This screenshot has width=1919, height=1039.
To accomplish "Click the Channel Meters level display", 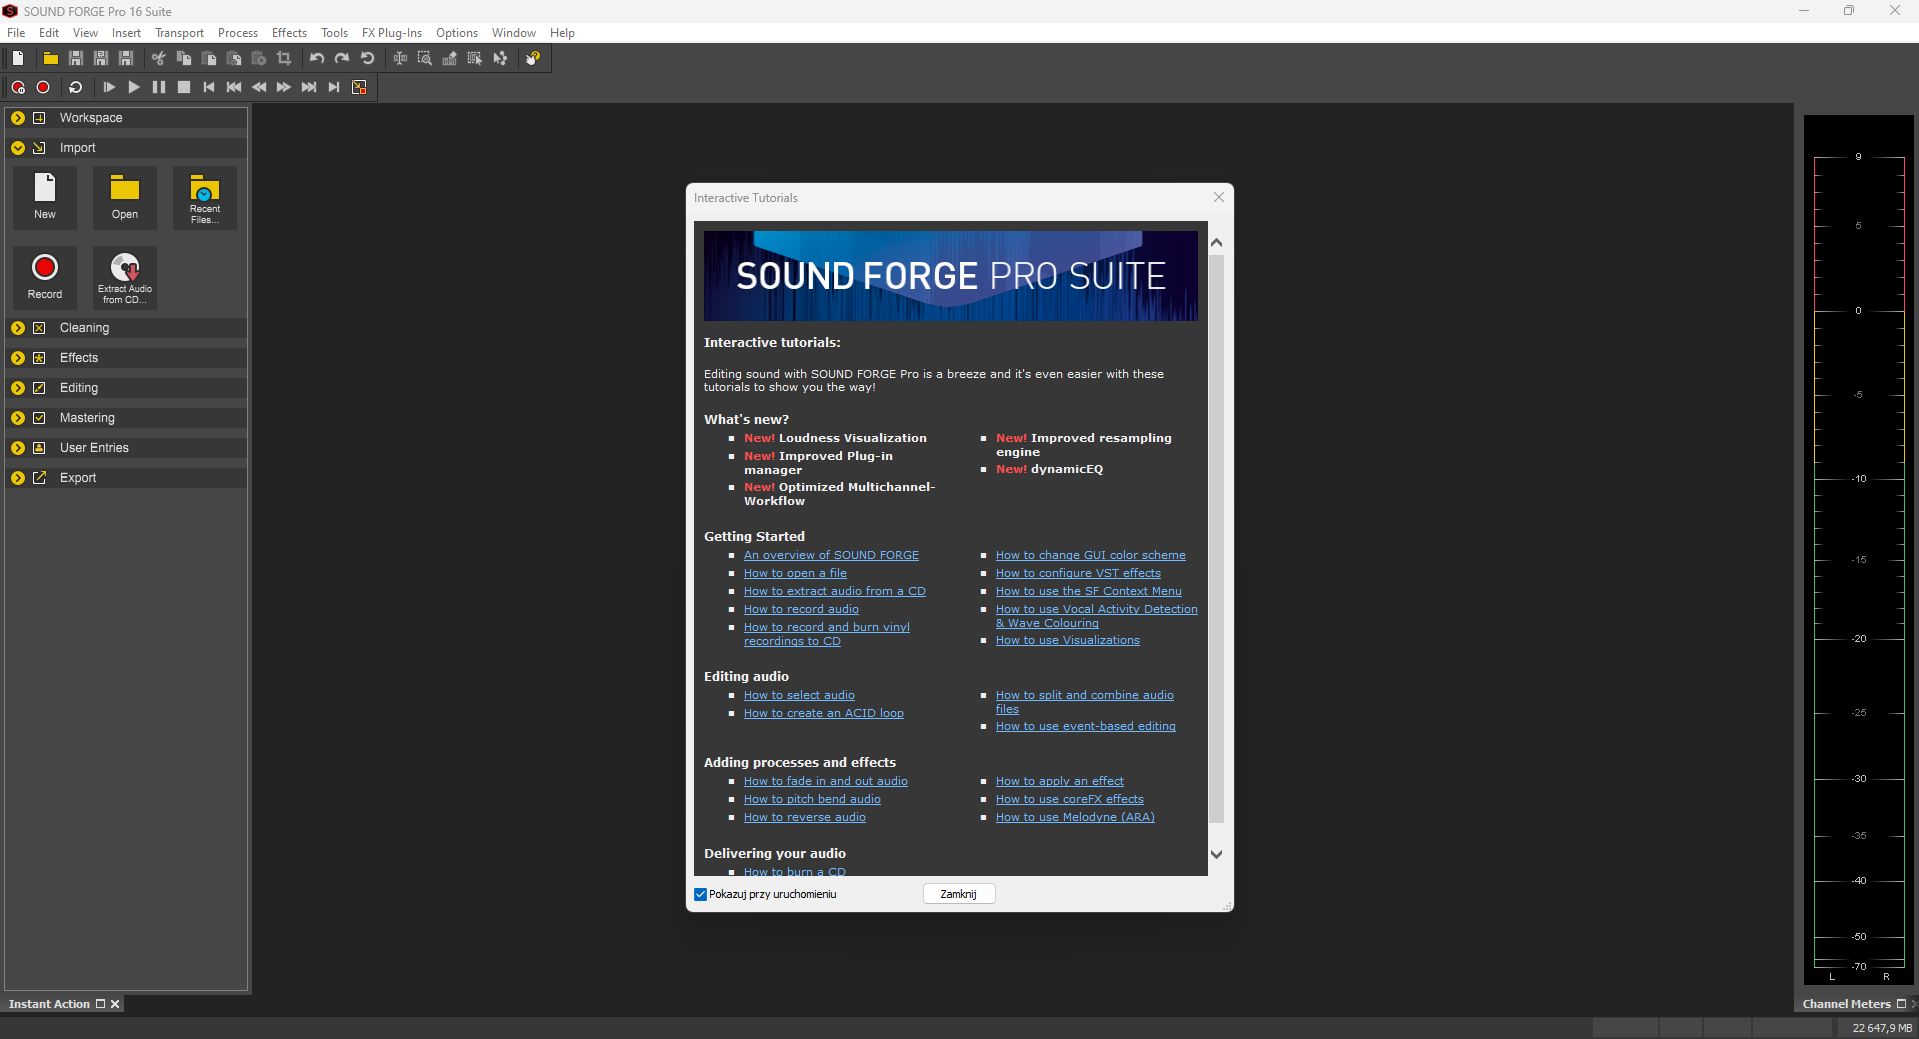I will click(x=1859, y=550).
